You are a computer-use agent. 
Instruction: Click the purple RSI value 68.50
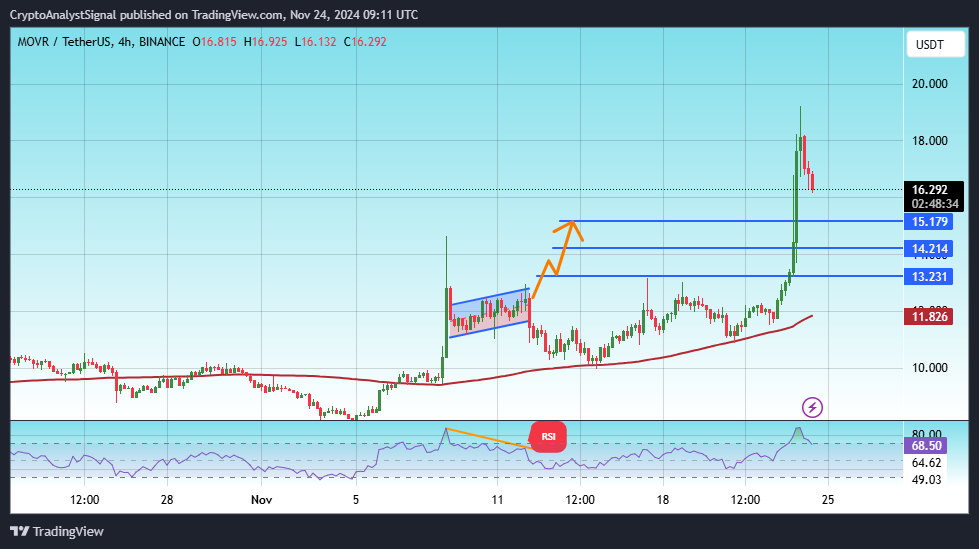(926, 445)
